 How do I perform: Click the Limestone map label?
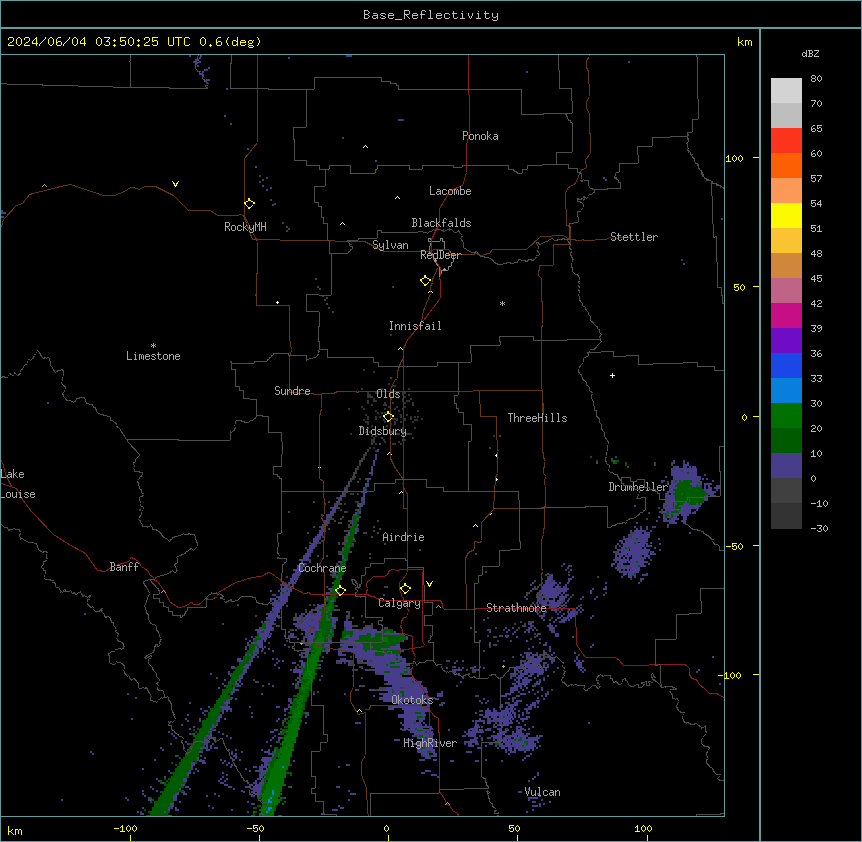click(153, 356)
